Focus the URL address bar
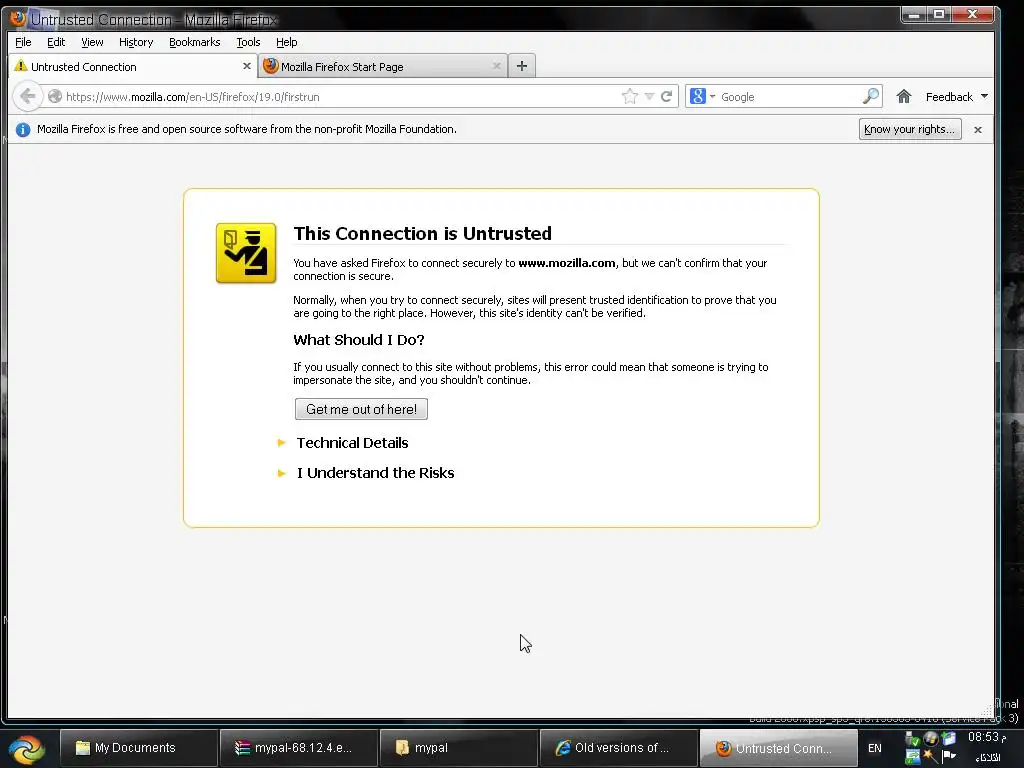Image resolution: width=1024 pixels, height=768 pixels. click(x=340, y=97)
